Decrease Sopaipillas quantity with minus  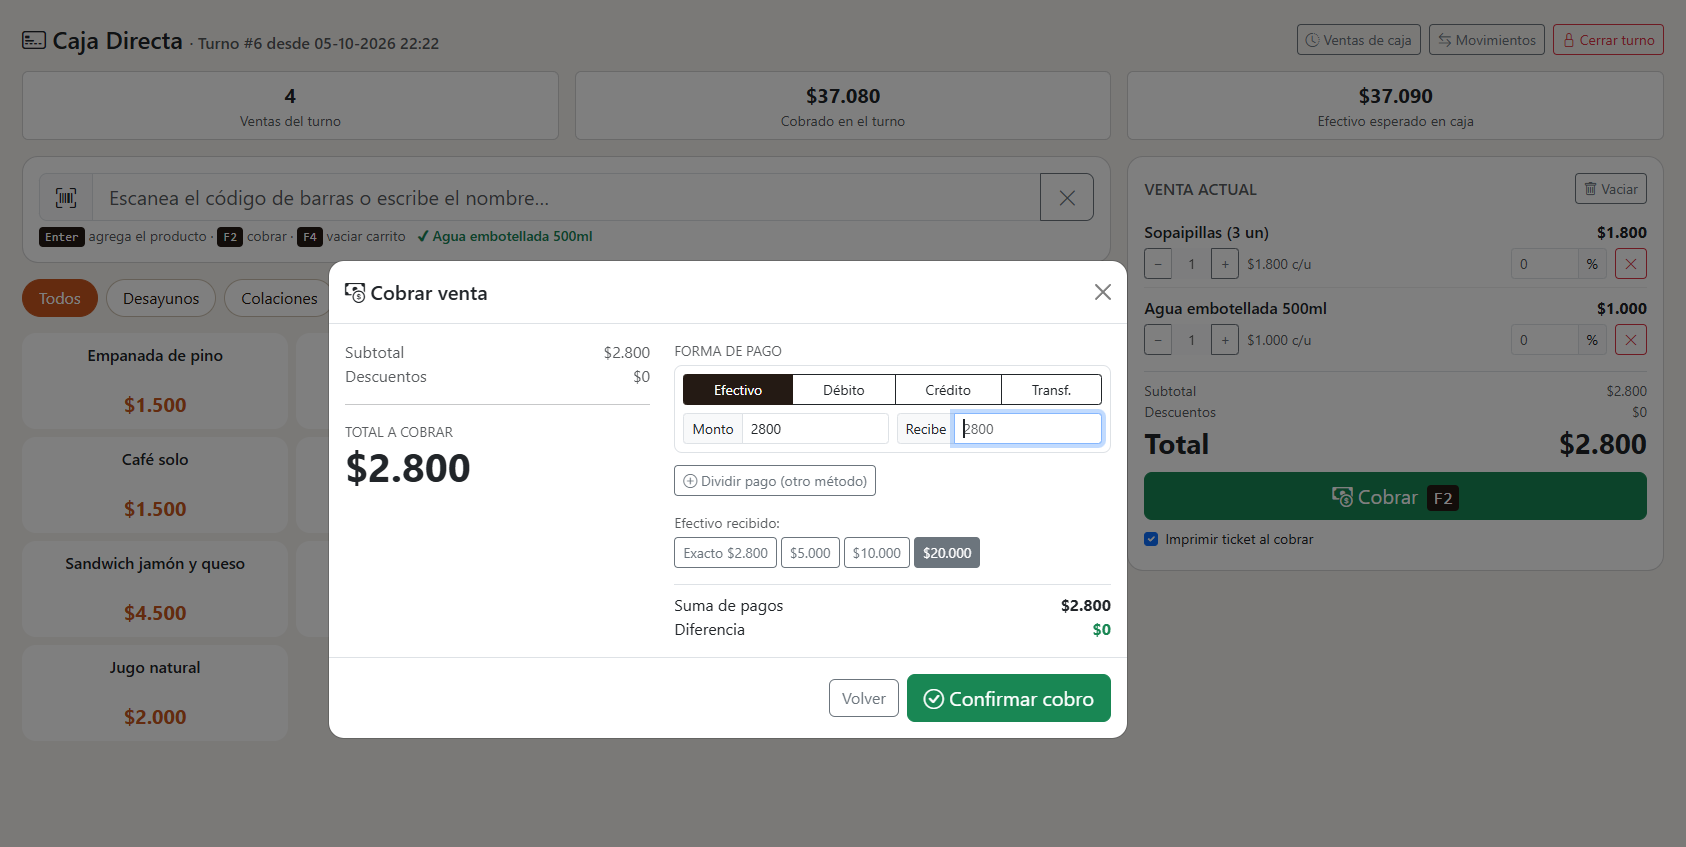point(1158,264)
